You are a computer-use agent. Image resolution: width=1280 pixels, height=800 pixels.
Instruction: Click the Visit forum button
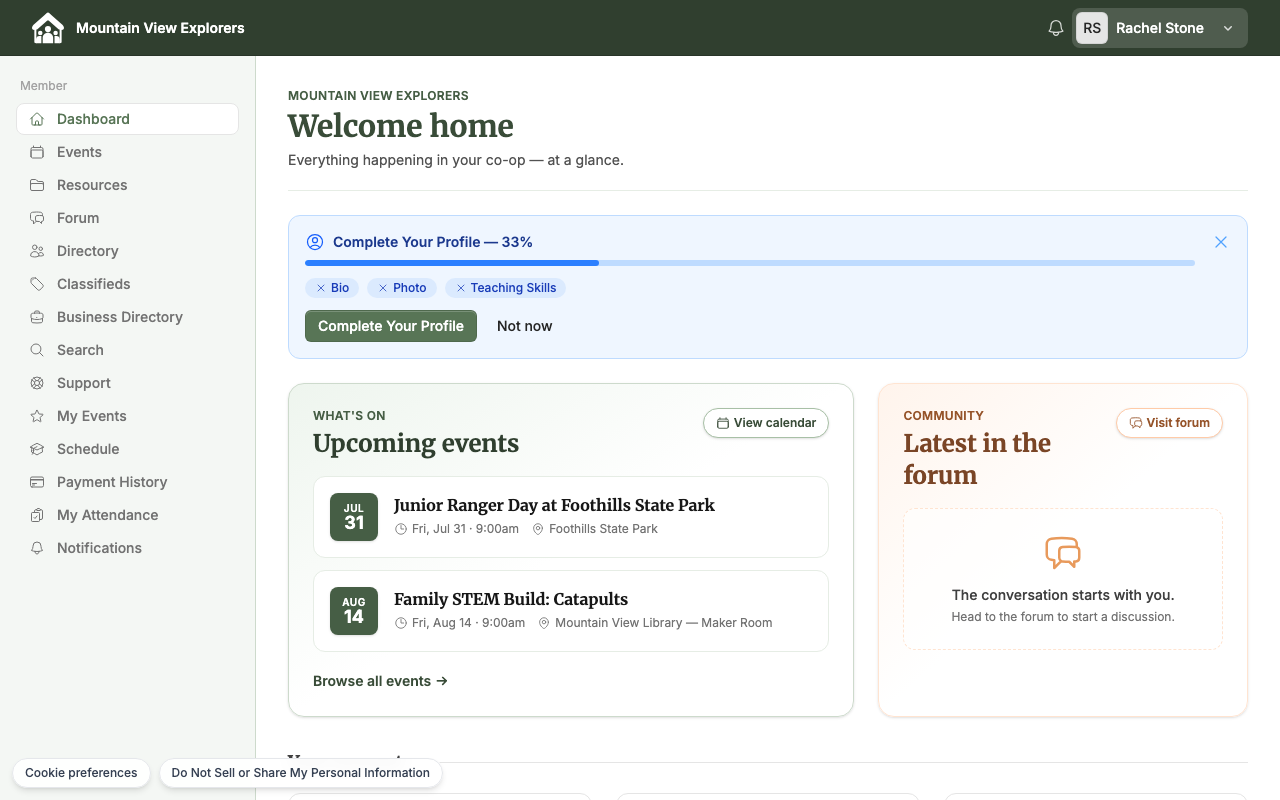pyautogui.click(x=1169, y=423)
